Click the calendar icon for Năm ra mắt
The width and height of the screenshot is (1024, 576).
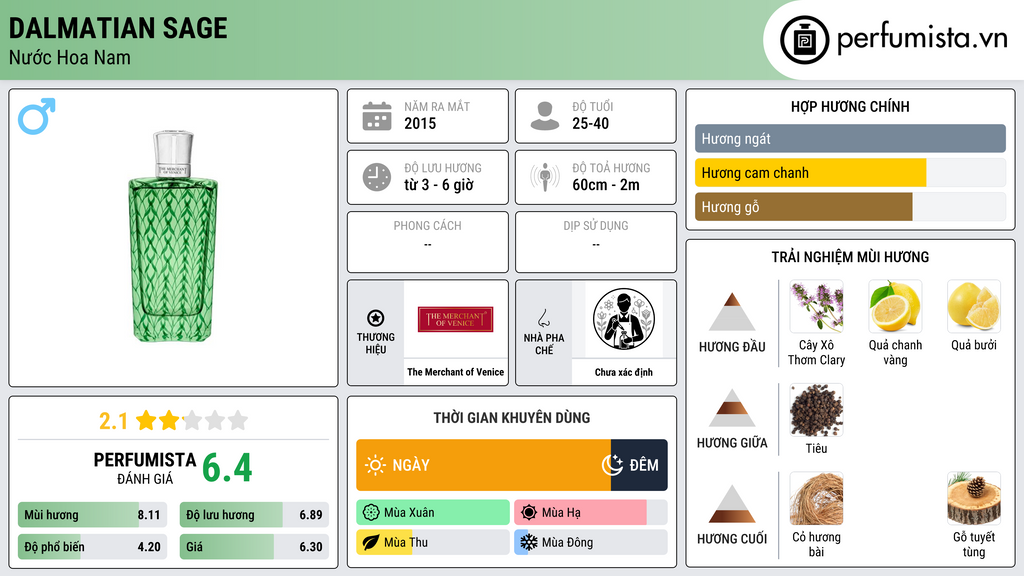377,116
